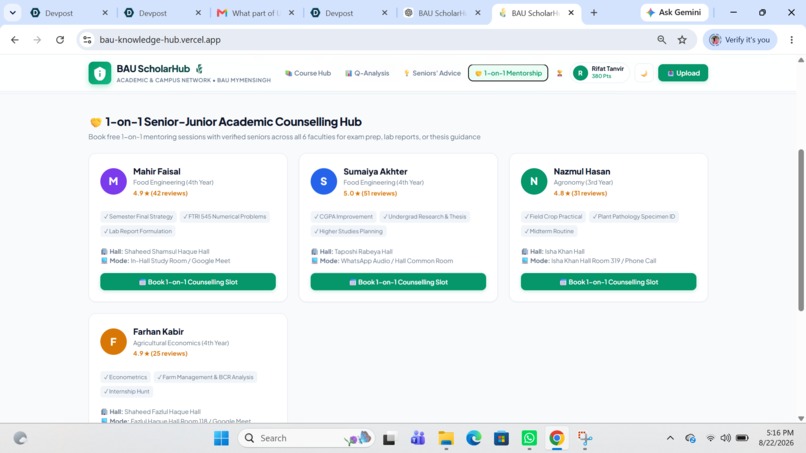Viewport: 806px width, 453px height.
Task: Click the green Upload button
Action: (x=683, y=73)
